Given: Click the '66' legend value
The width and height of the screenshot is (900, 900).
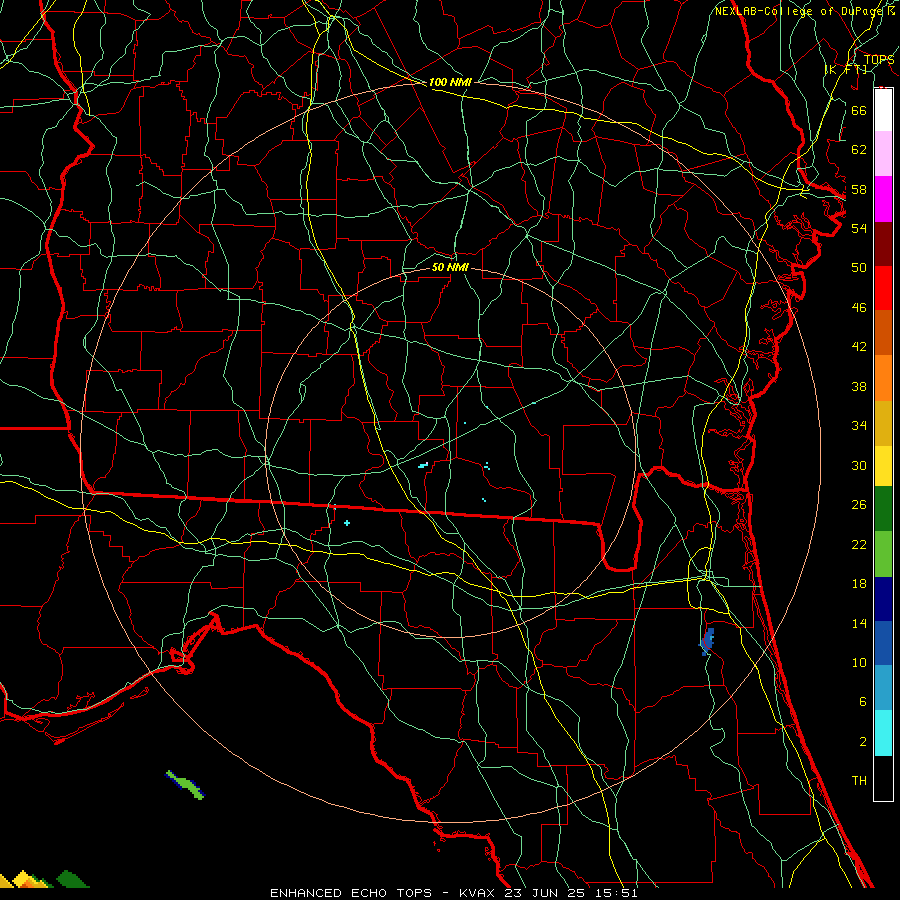Looking at the screenshot, I should point(859,110).
